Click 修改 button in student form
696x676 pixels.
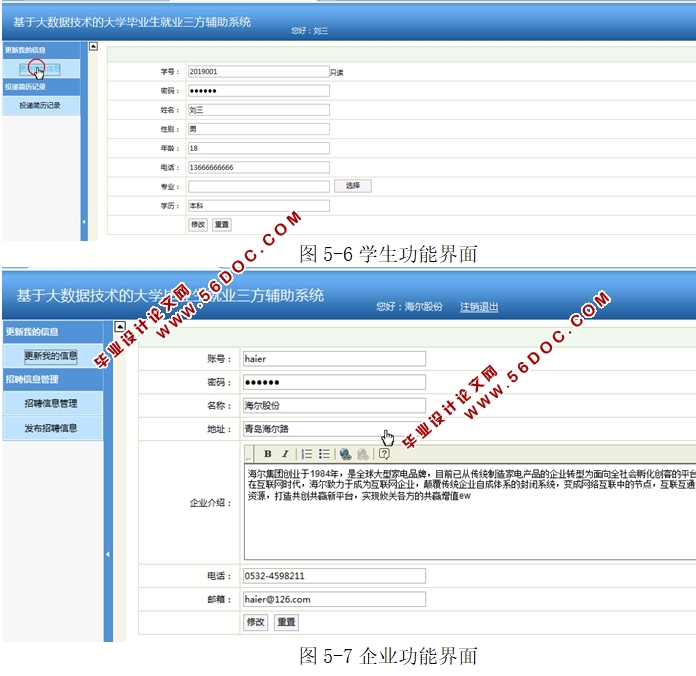click(198, 225)
